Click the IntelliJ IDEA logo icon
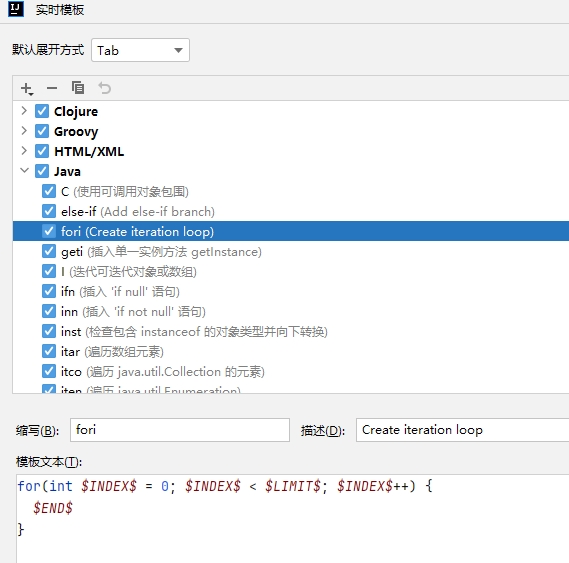569x563 pixels. tap(16, 9)
